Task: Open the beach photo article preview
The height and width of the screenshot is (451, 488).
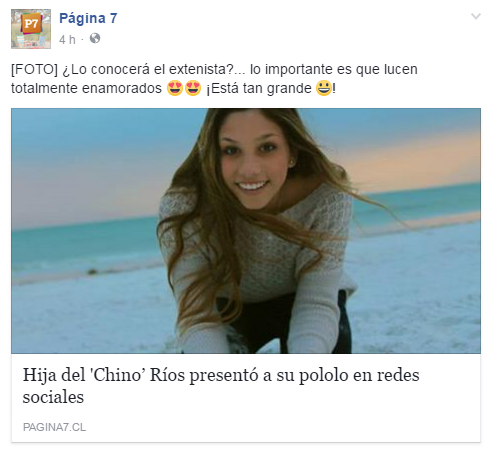Action: click(246, 231)
